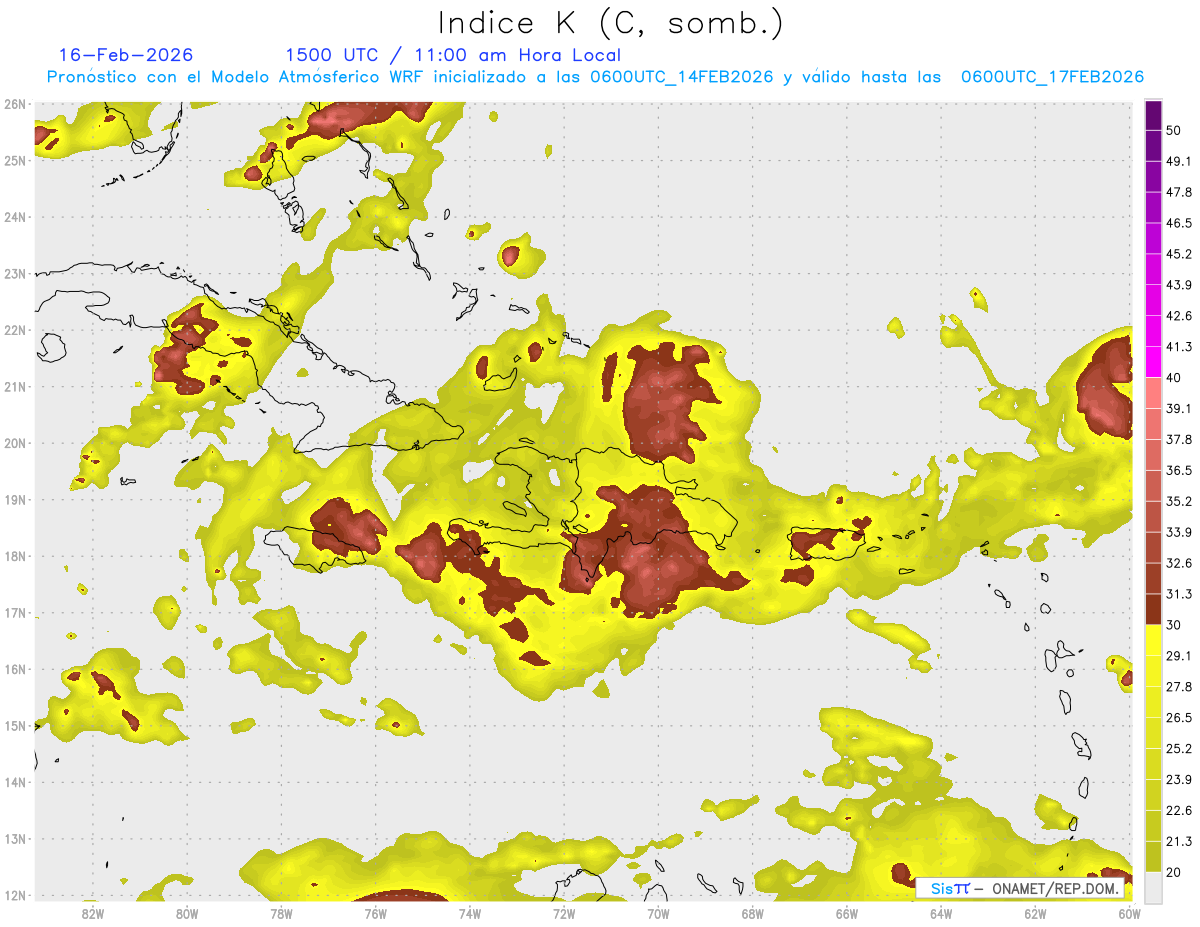Click the title "Indice K (C, somb.)"
This screenshot has height=927, width=1200.
[610, 24]
